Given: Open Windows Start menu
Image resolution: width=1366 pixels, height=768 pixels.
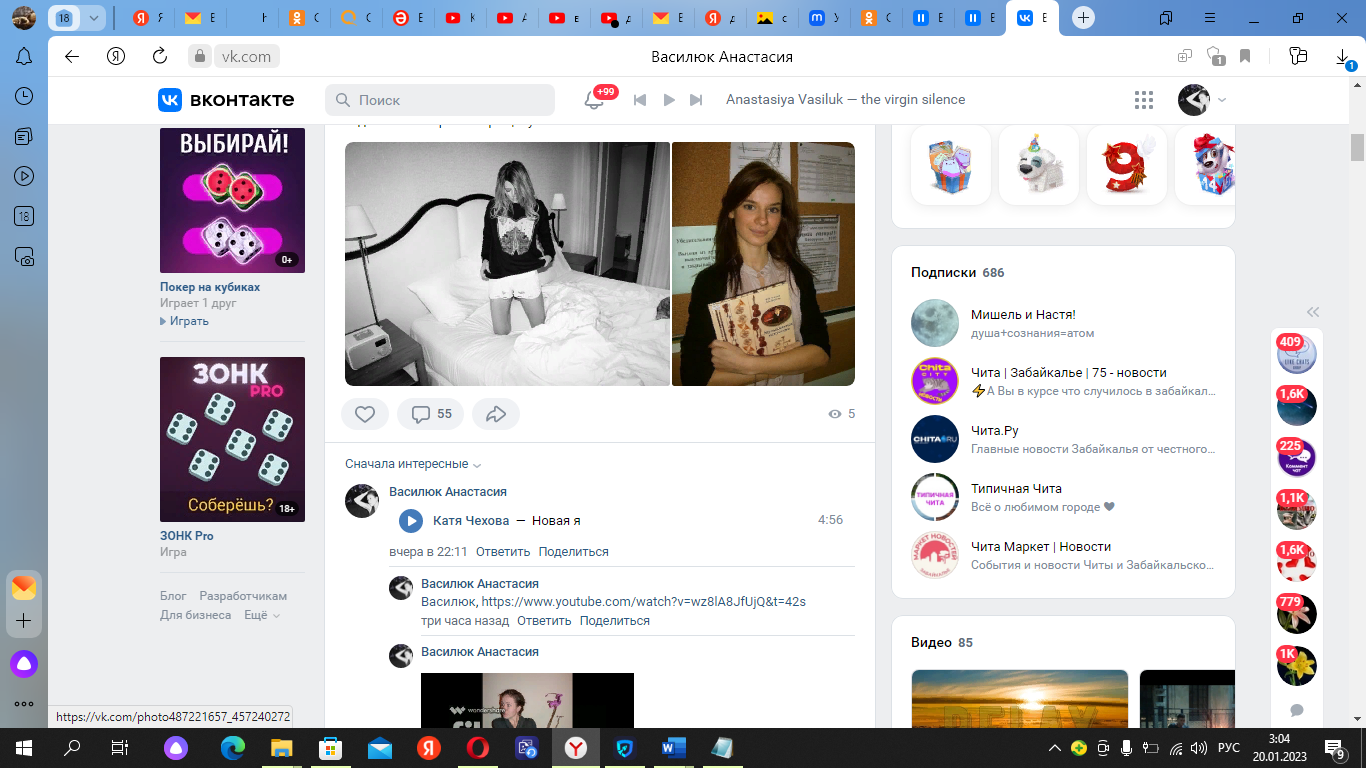Looking at the screenshot, I should (x=24, y=747).
